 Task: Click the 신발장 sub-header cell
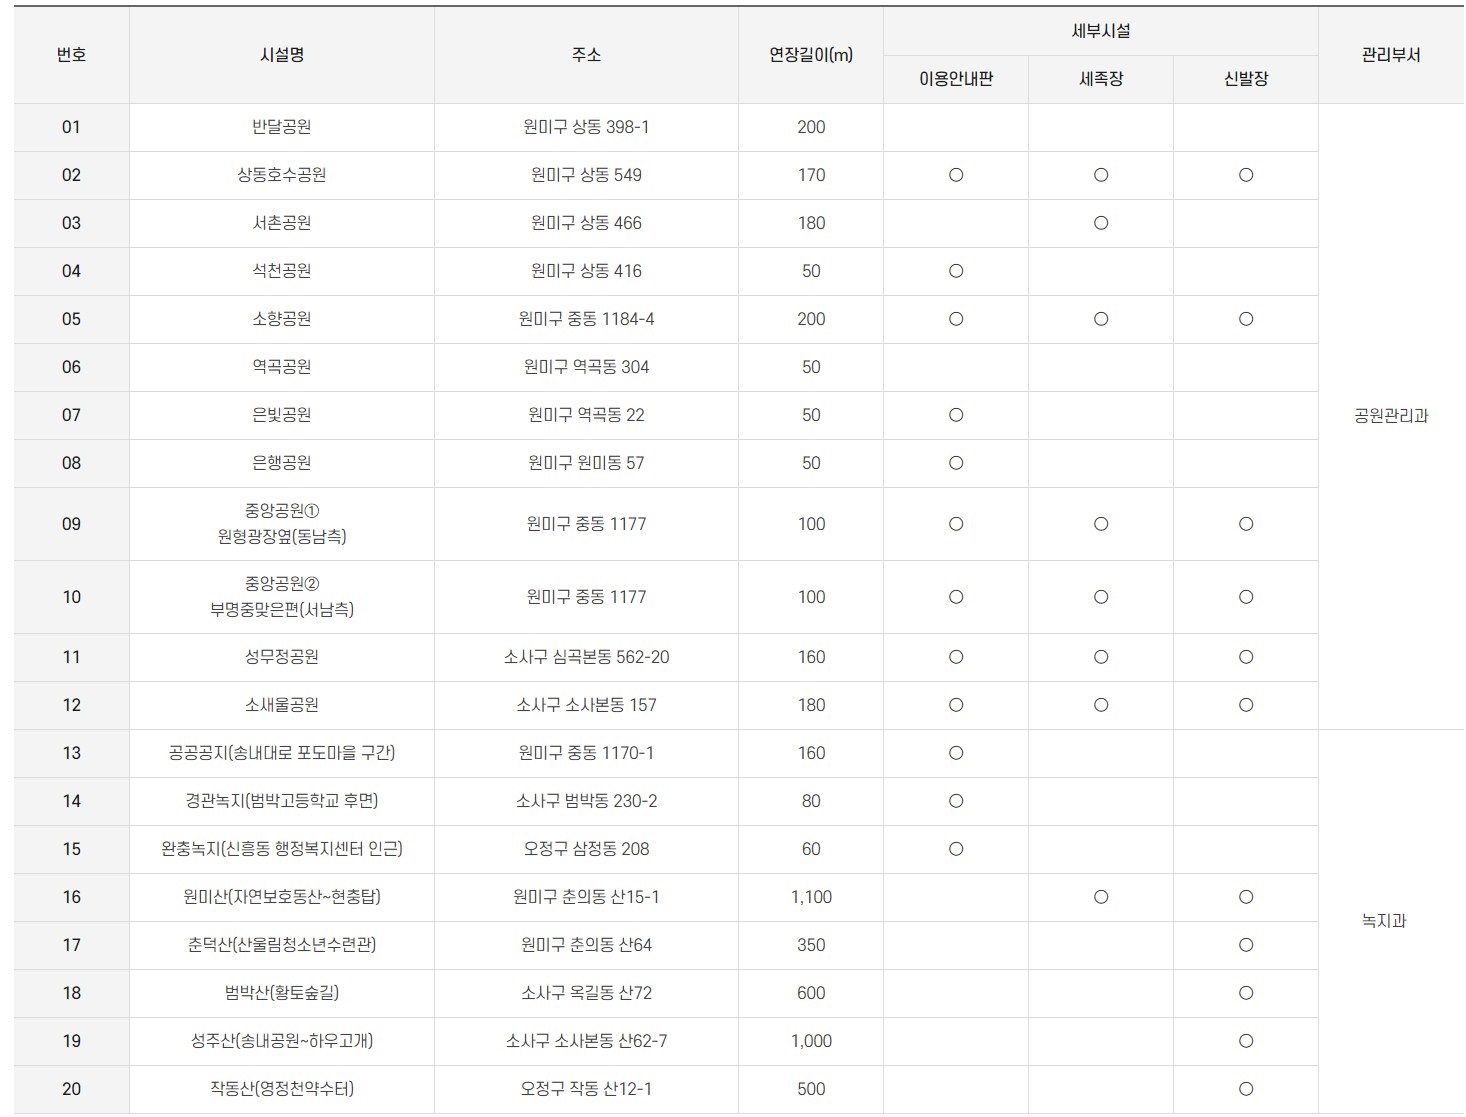click(x=1244, y=78)
